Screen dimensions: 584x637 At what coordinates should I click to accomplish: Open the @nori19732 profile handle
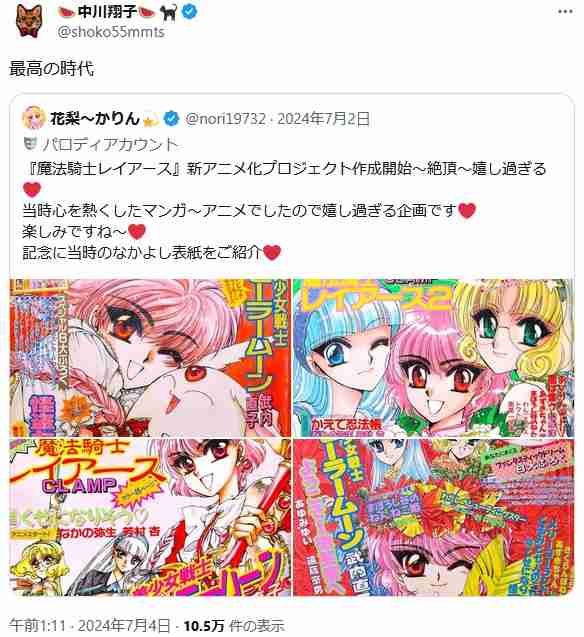225,119
